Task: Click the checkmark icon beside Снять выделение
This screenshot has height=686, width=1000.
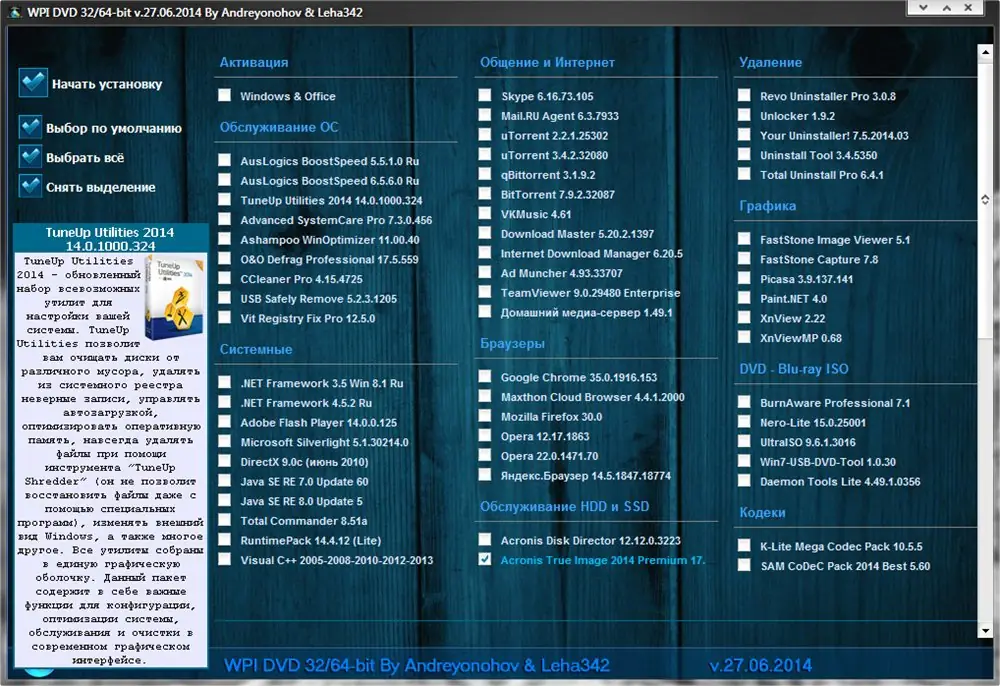Action: pos(30,187)
